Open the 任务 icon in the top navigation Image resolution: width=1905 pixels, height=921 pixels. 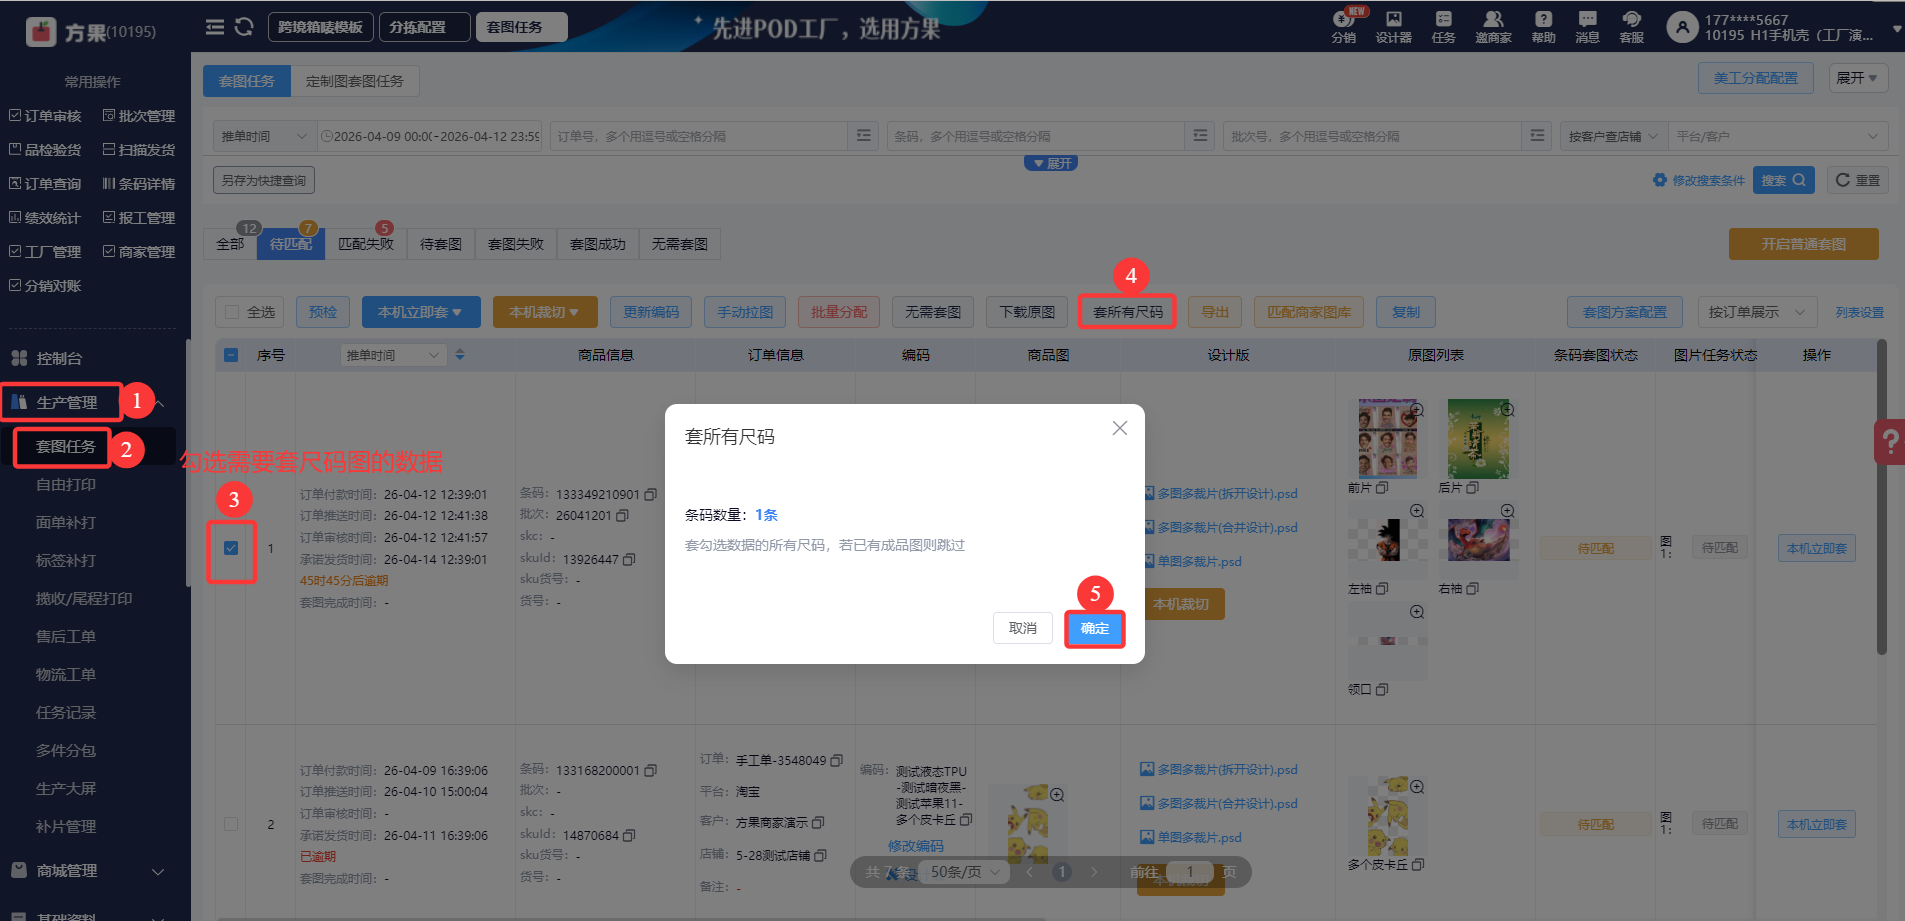(x=1441, y=27)
